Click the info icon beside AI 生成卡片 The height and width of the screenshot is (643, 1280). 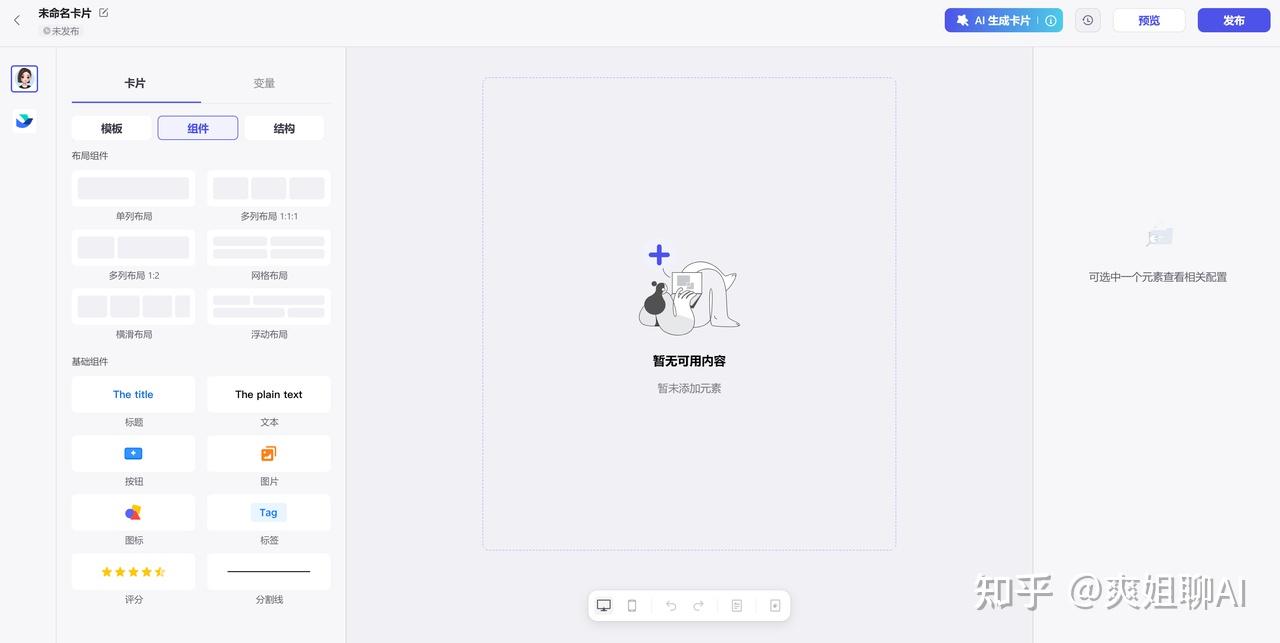1050,20
